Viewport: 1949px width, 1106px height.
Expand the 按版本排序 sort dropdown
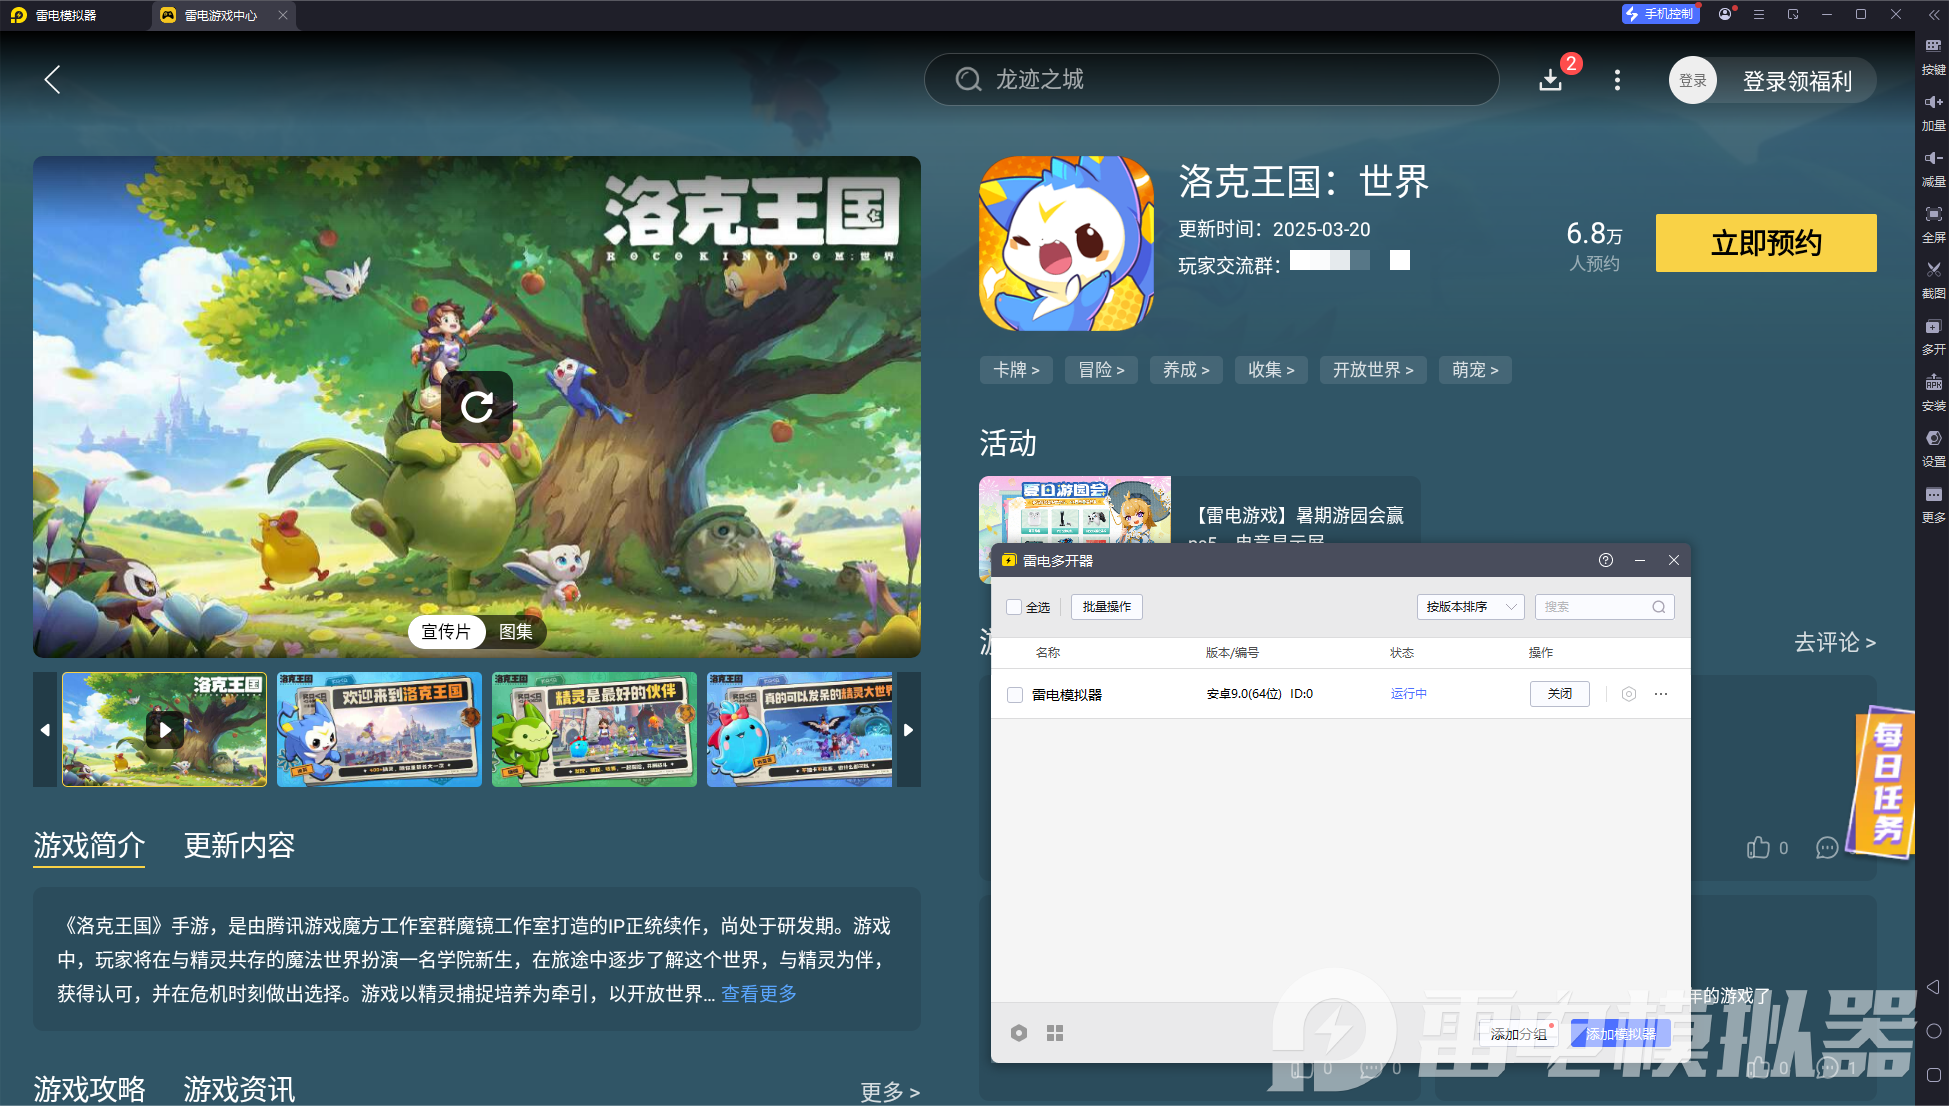[x=1470, y=607]
